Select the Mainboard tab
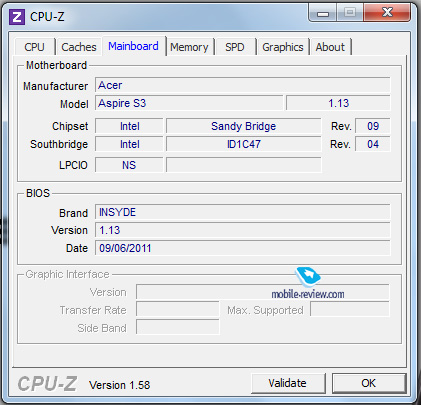This screenshot has width=421, height=405. pos(133,46)
